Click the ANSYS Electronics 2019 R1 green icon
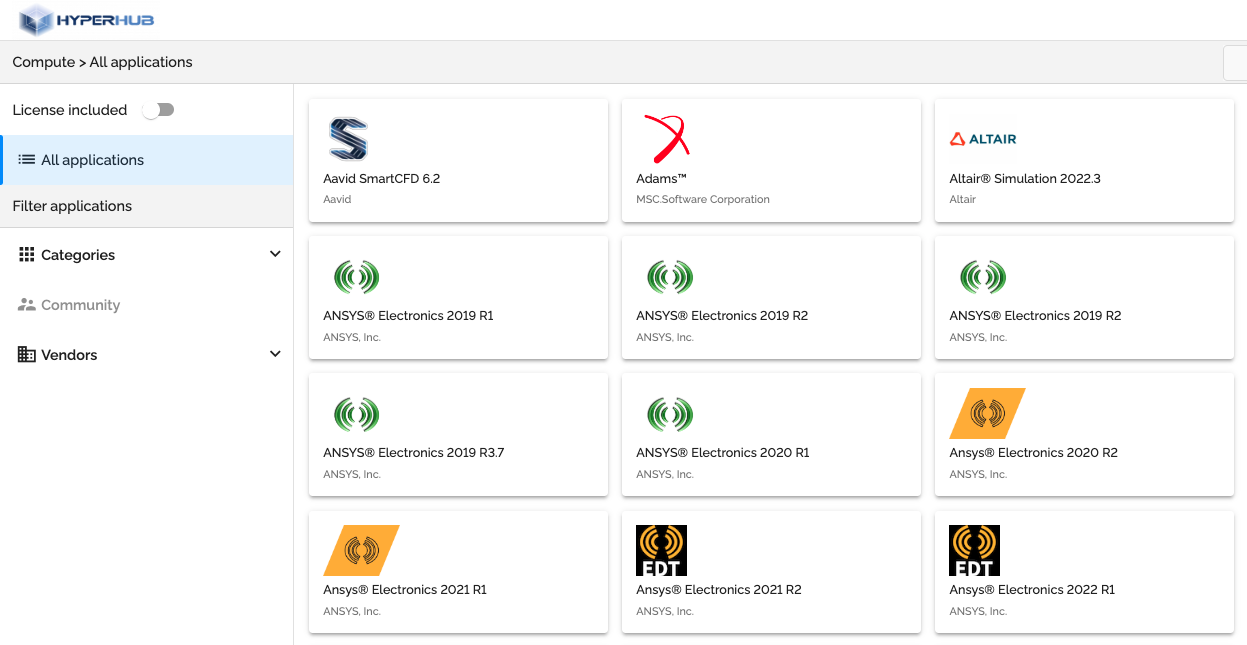1247x645 pixels. pos(357,276)
